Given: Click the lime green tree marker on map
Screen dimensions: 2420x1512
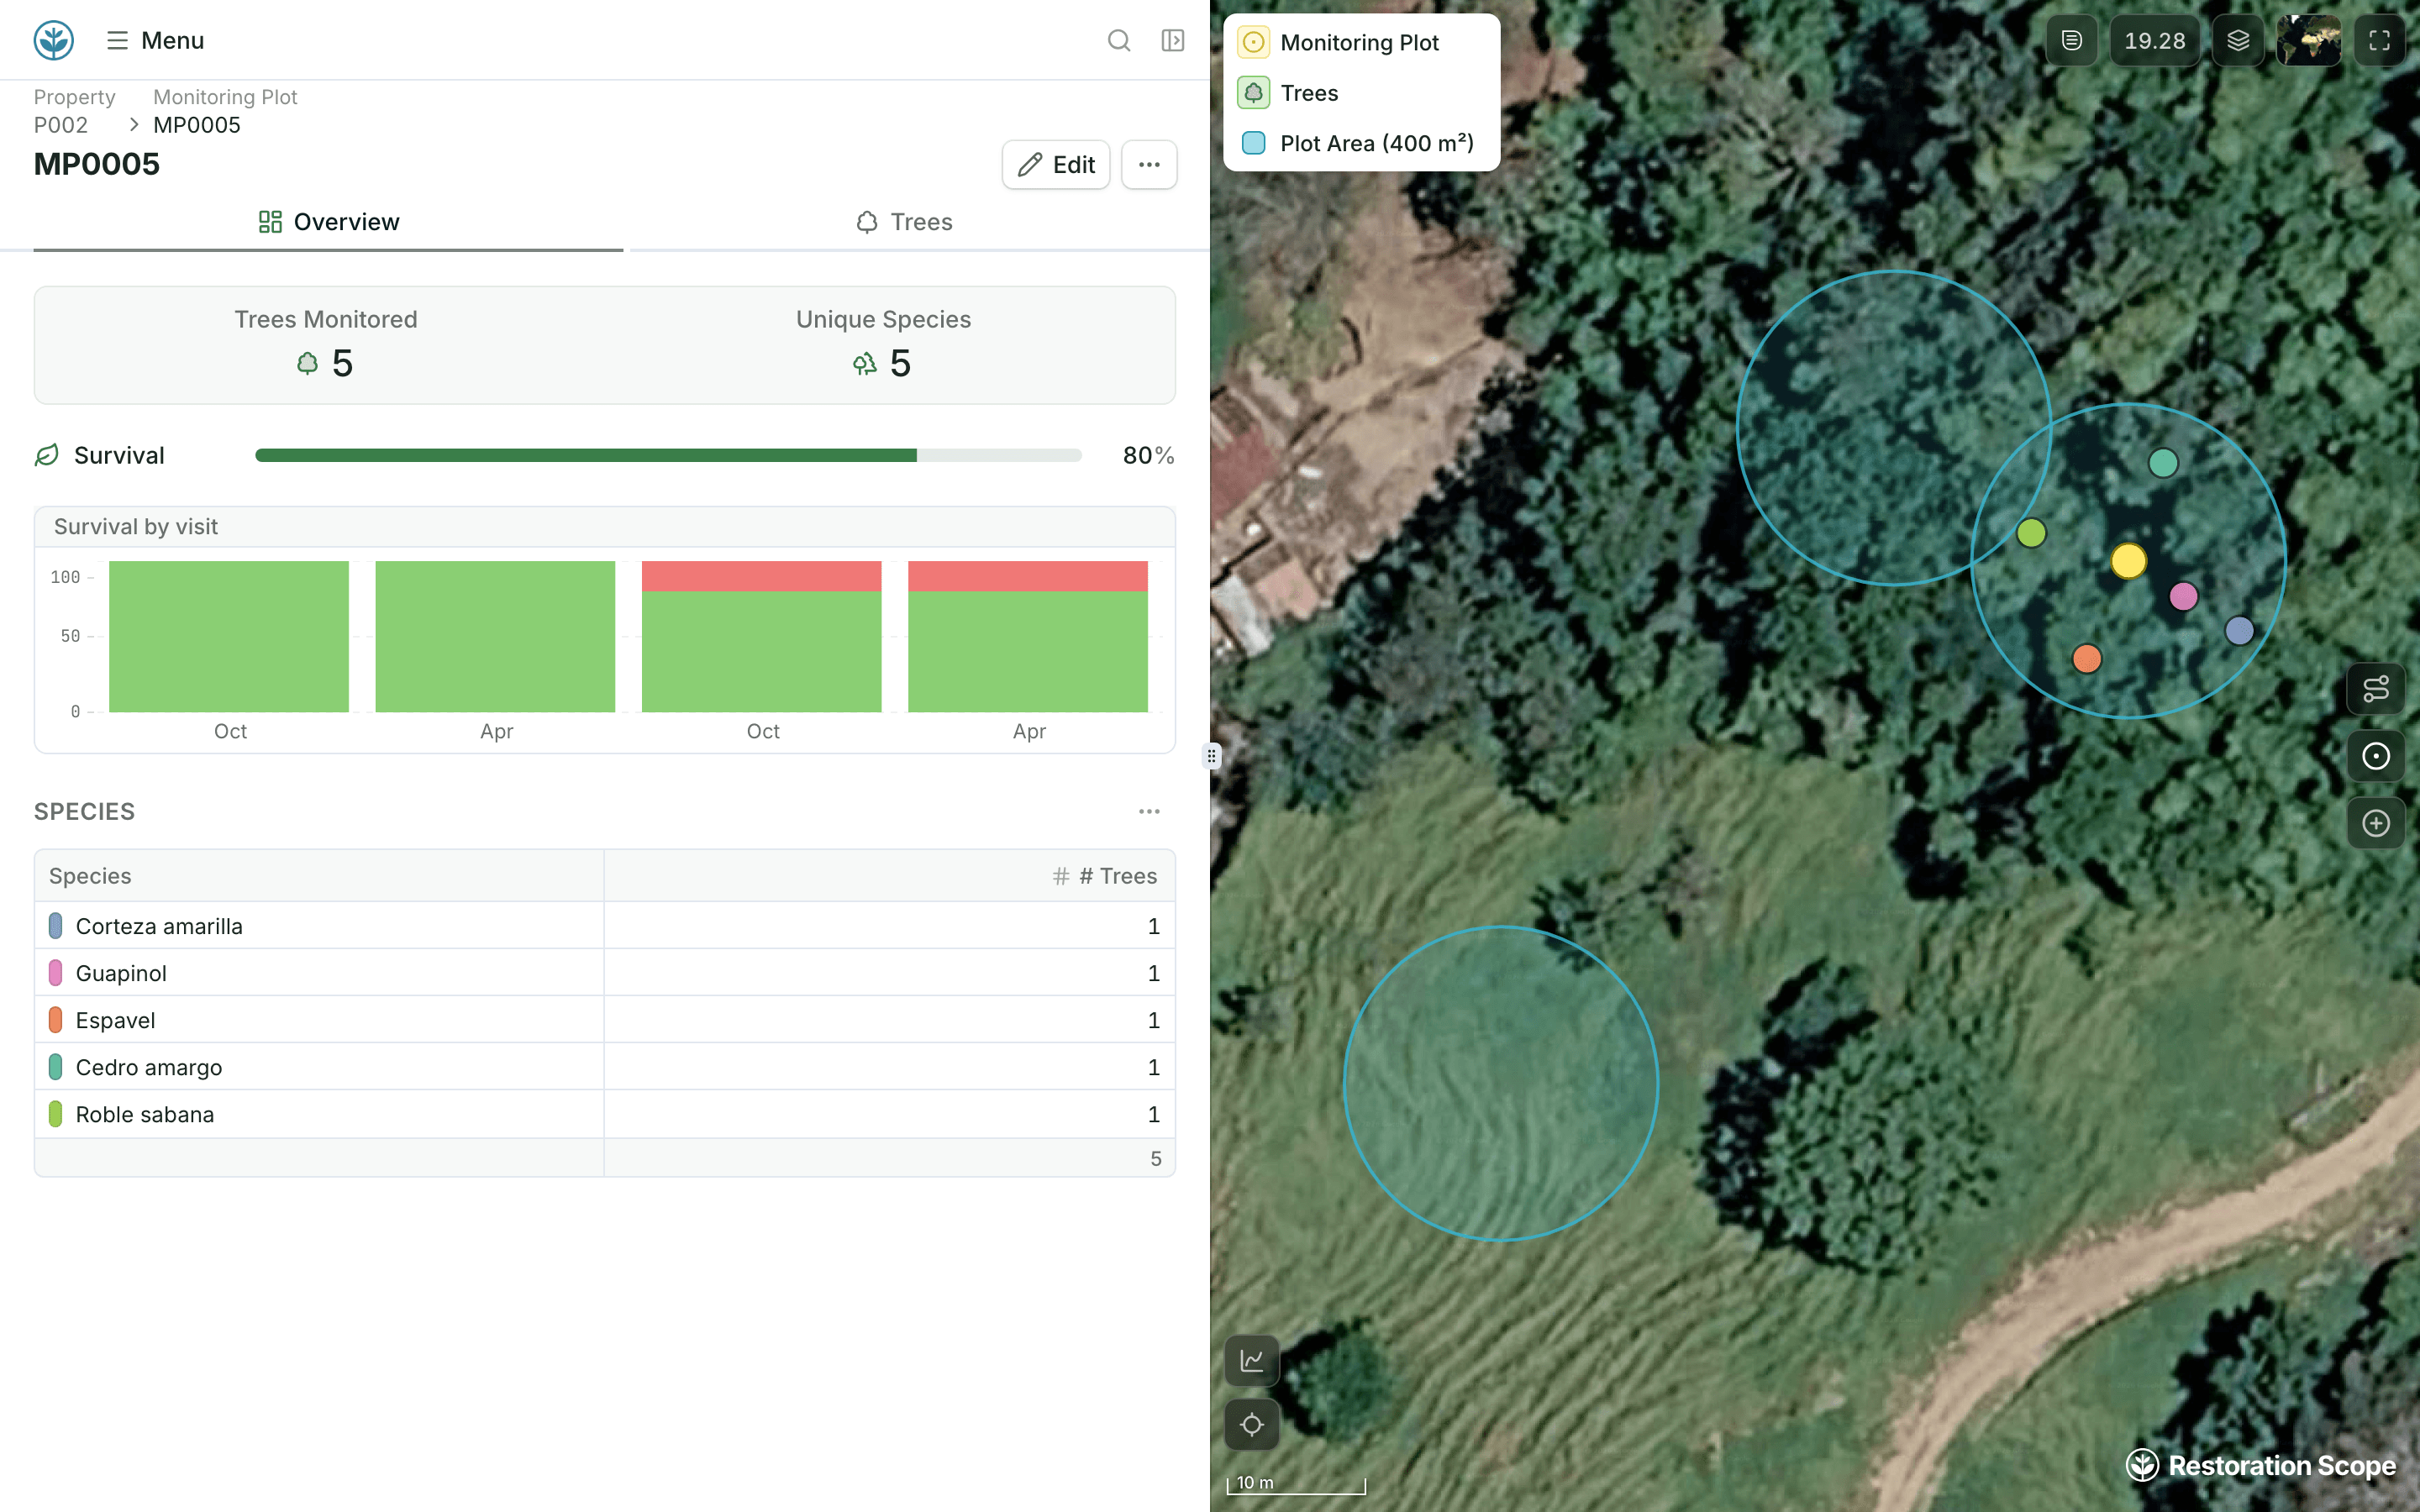Looking at the screenshot, I should point(2031,533).
